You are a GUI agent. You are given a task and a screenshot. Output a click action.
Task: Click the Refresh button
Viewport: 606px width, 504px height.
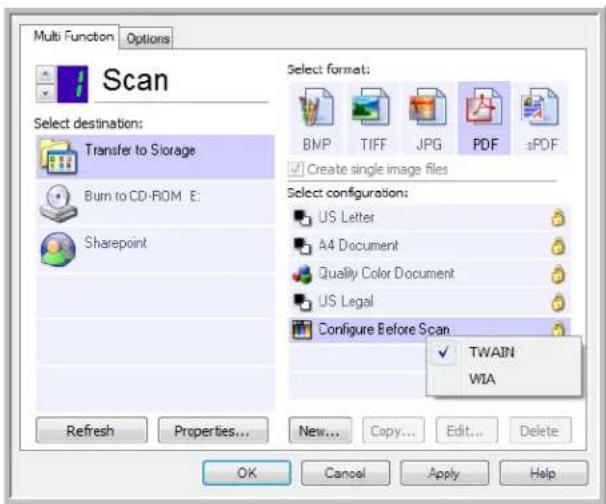tap(91, 430)
